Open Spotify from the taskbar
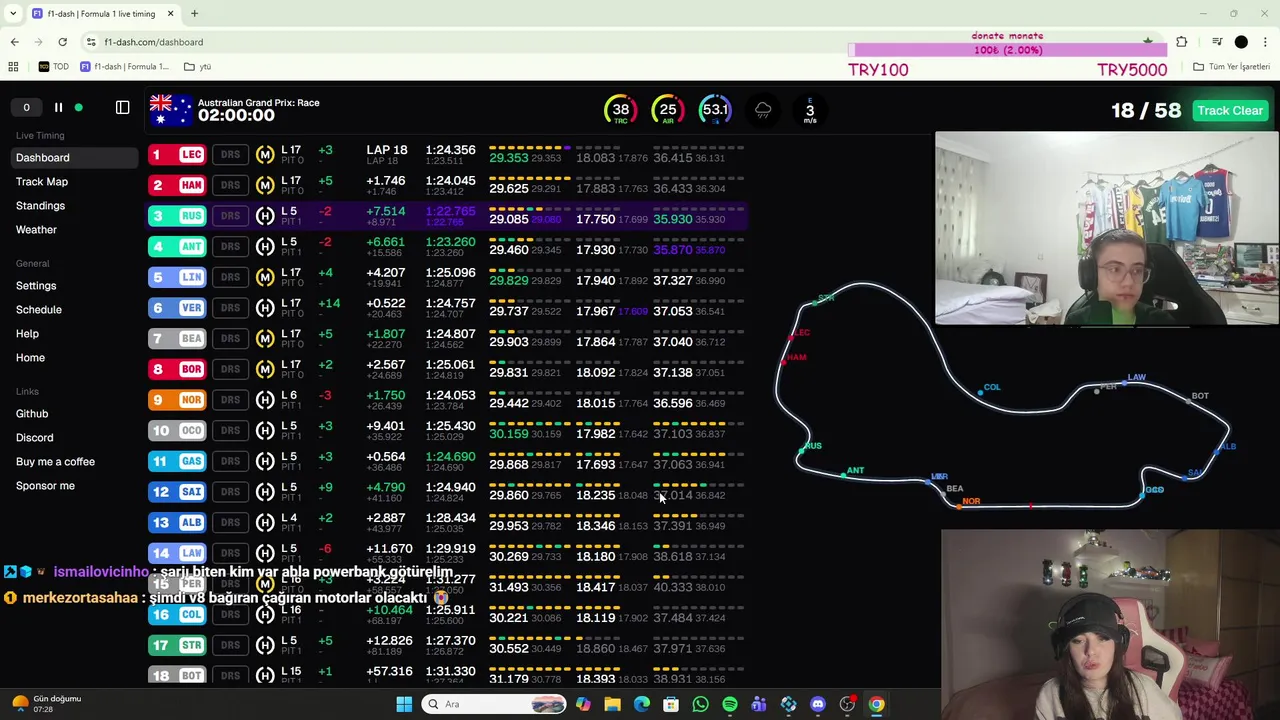The height and width of the screenshot is (720, 1280). click(730, 704)
